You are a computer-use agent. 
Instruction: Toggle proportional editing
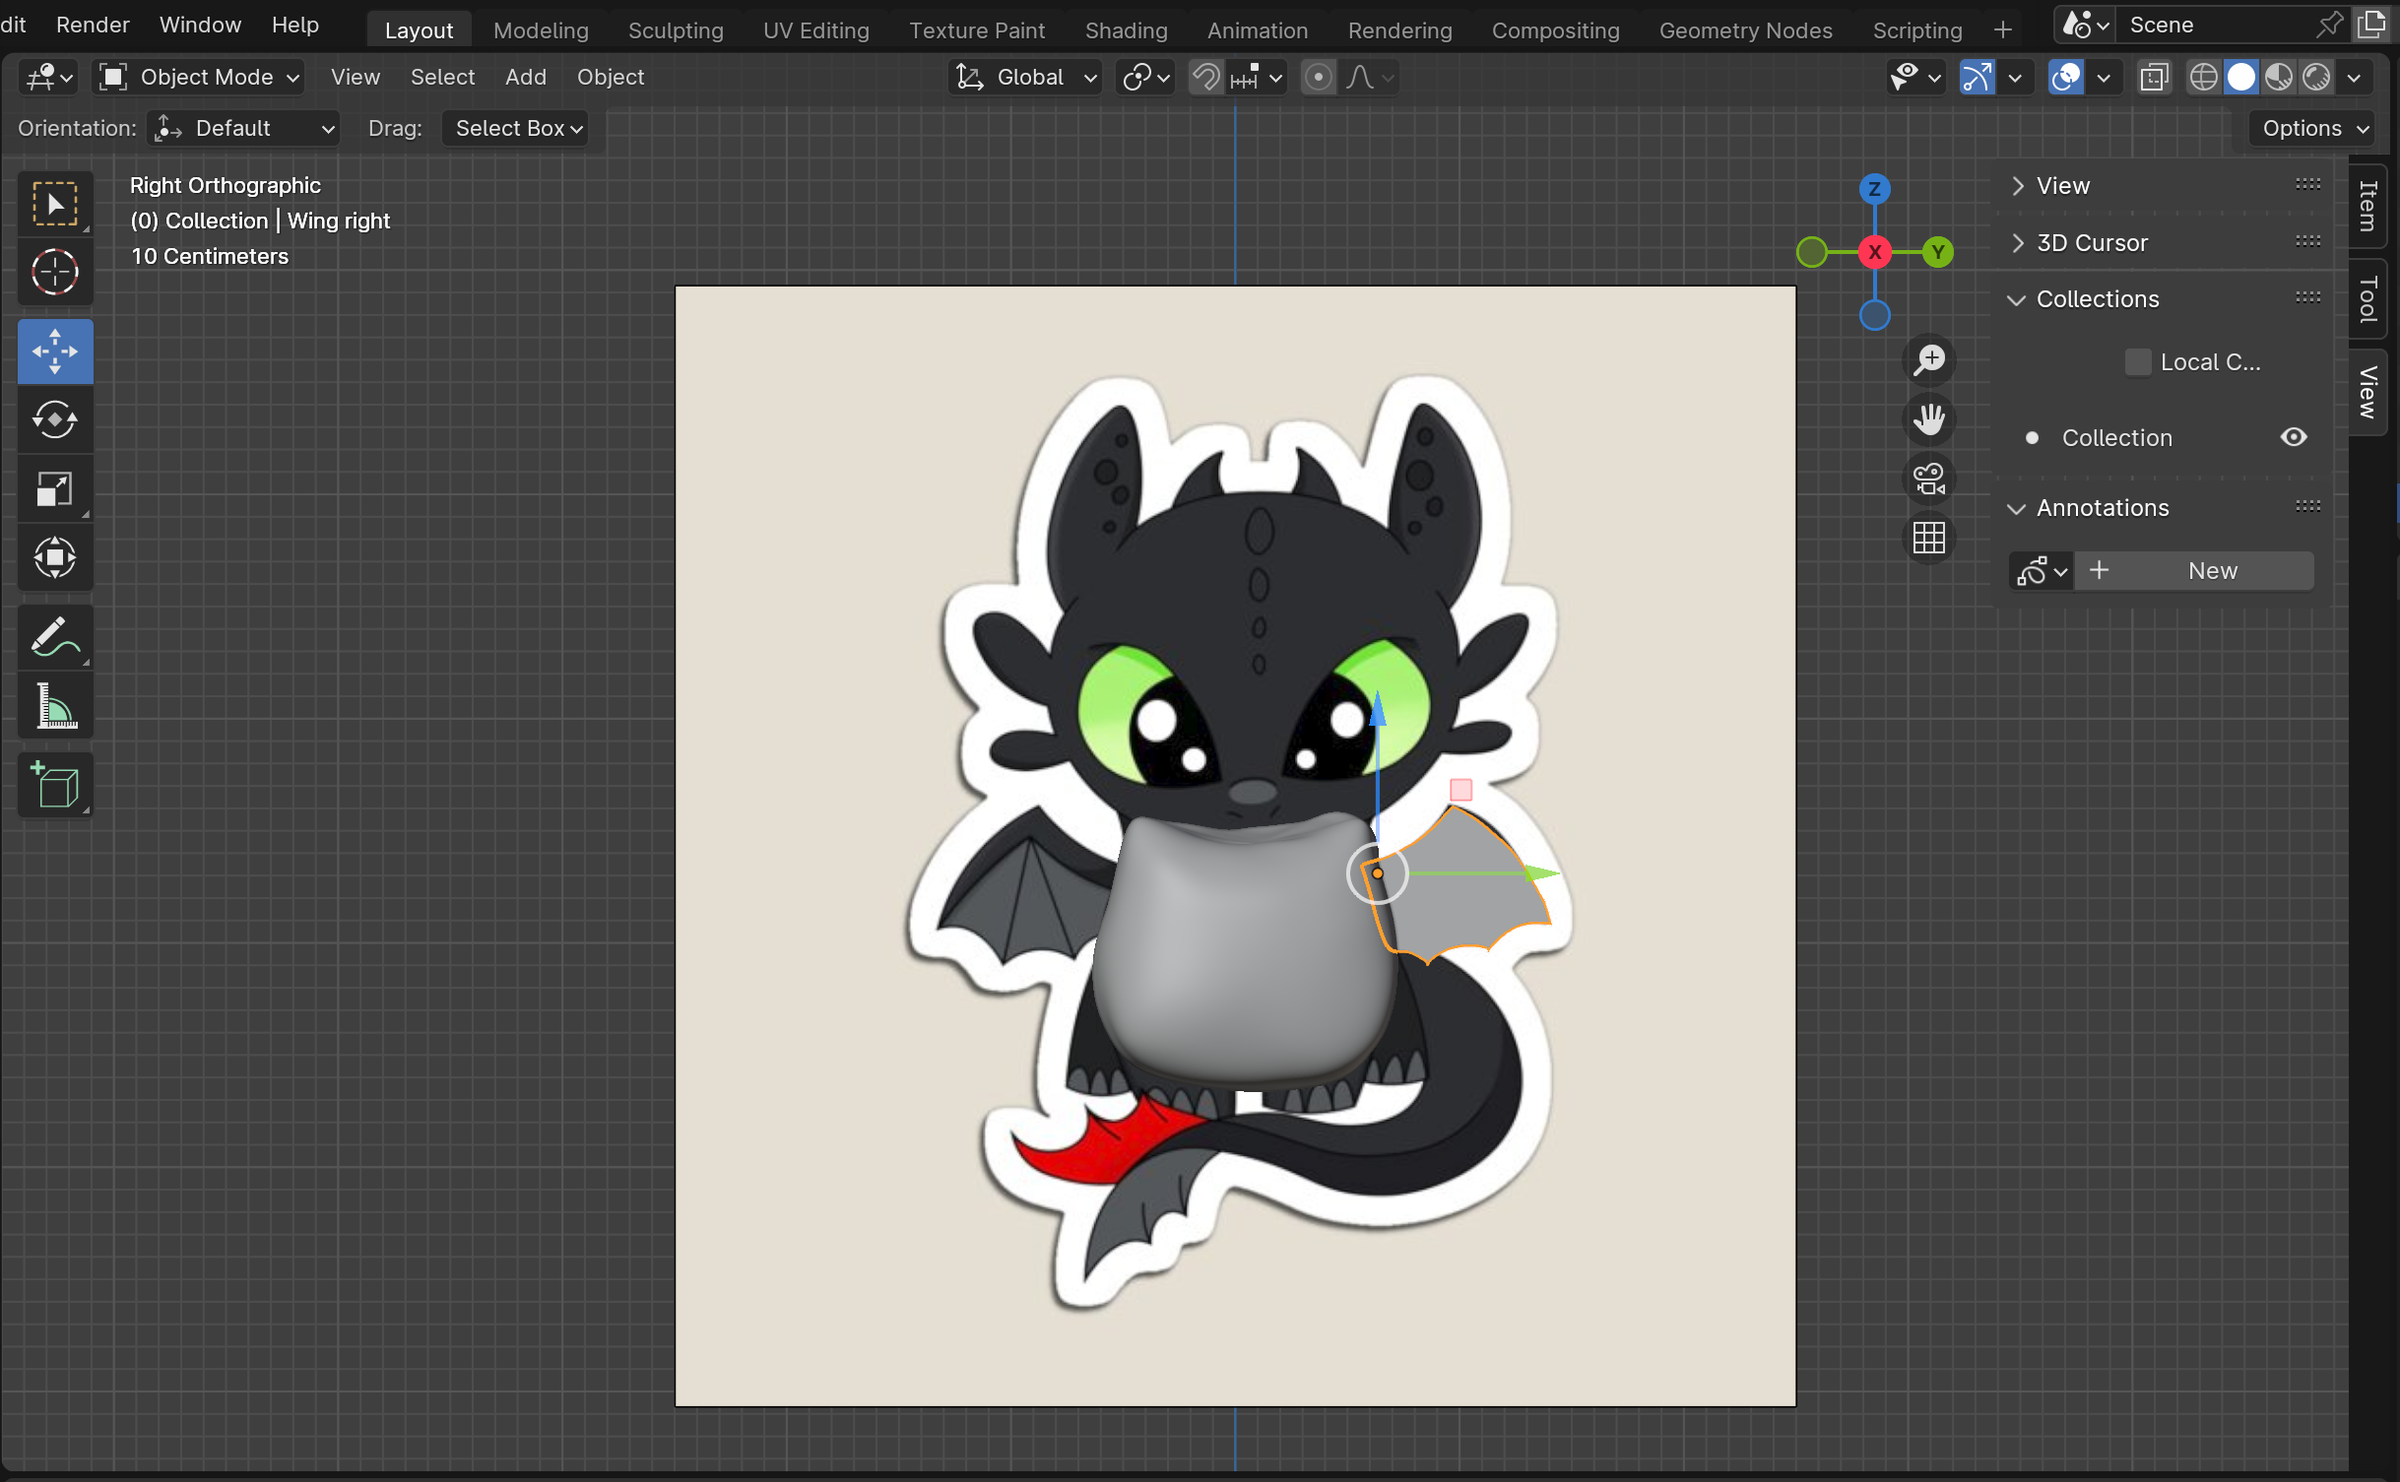(x=1319, y=77)
